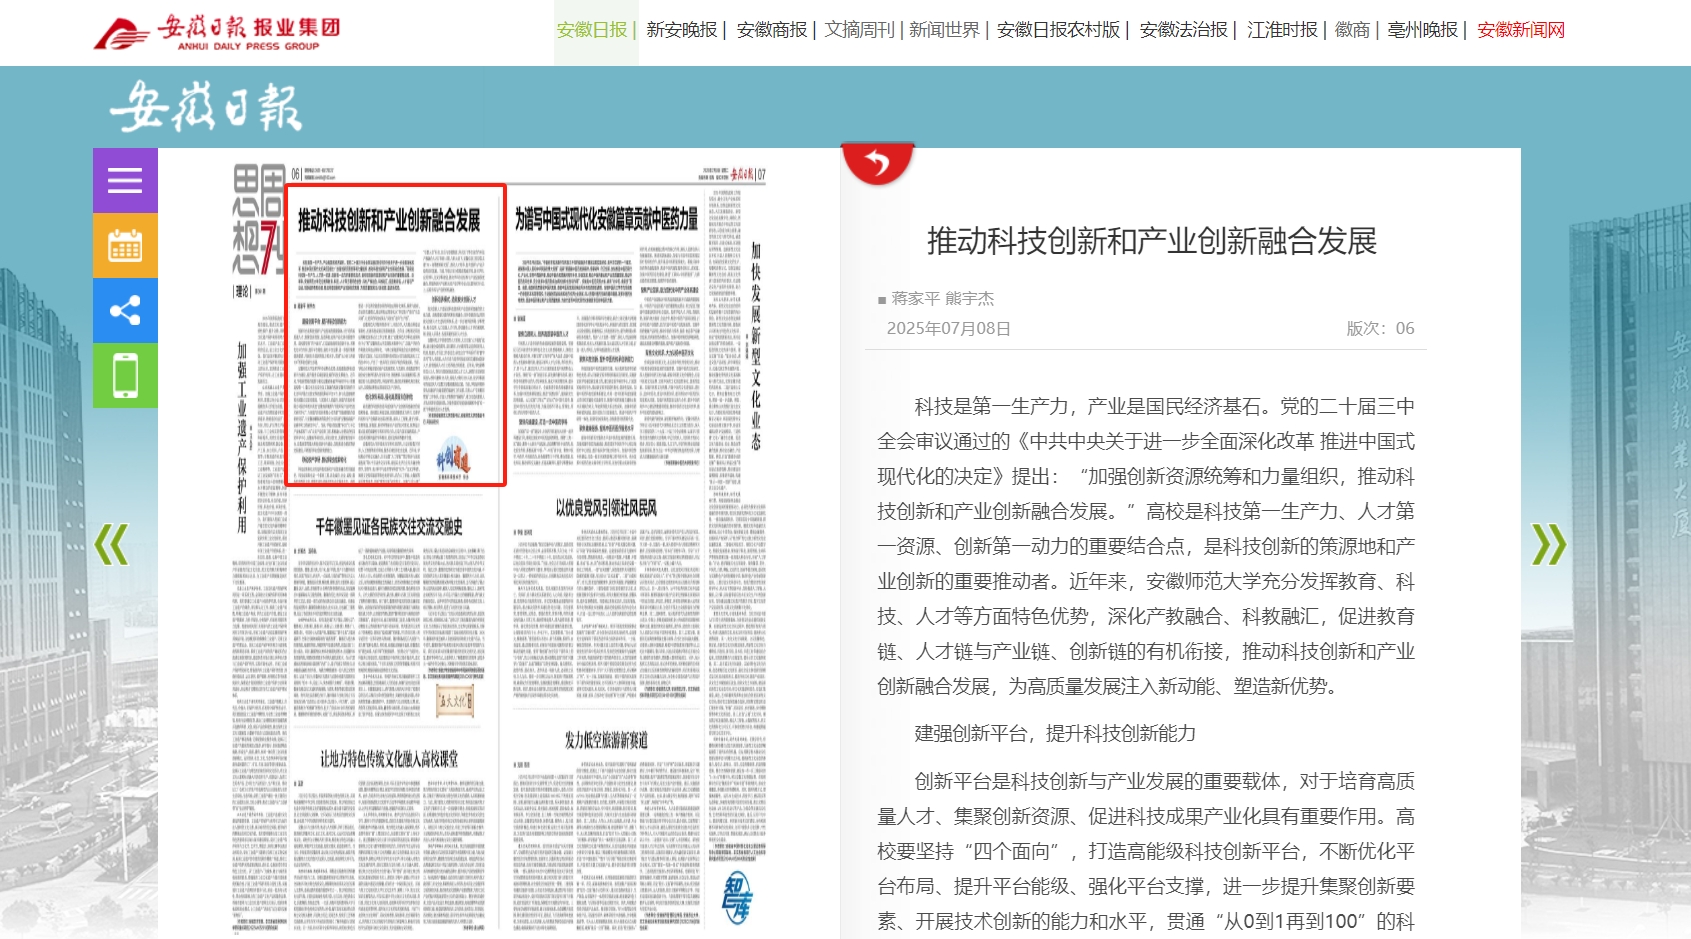This screenshot has width=1691, height=939.
Task: Open article 为谱写中国式现代化安徽篇章贡献中医药力量 on the page
Action: coord(606,220)
